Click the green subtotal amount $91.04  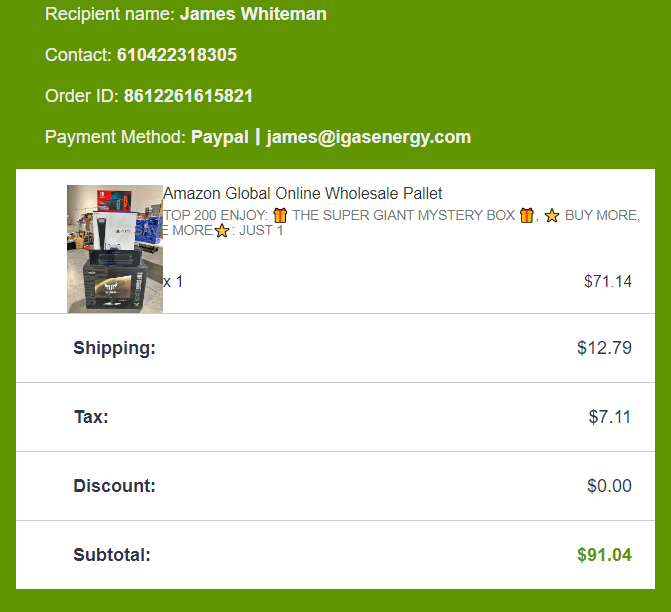604,555
